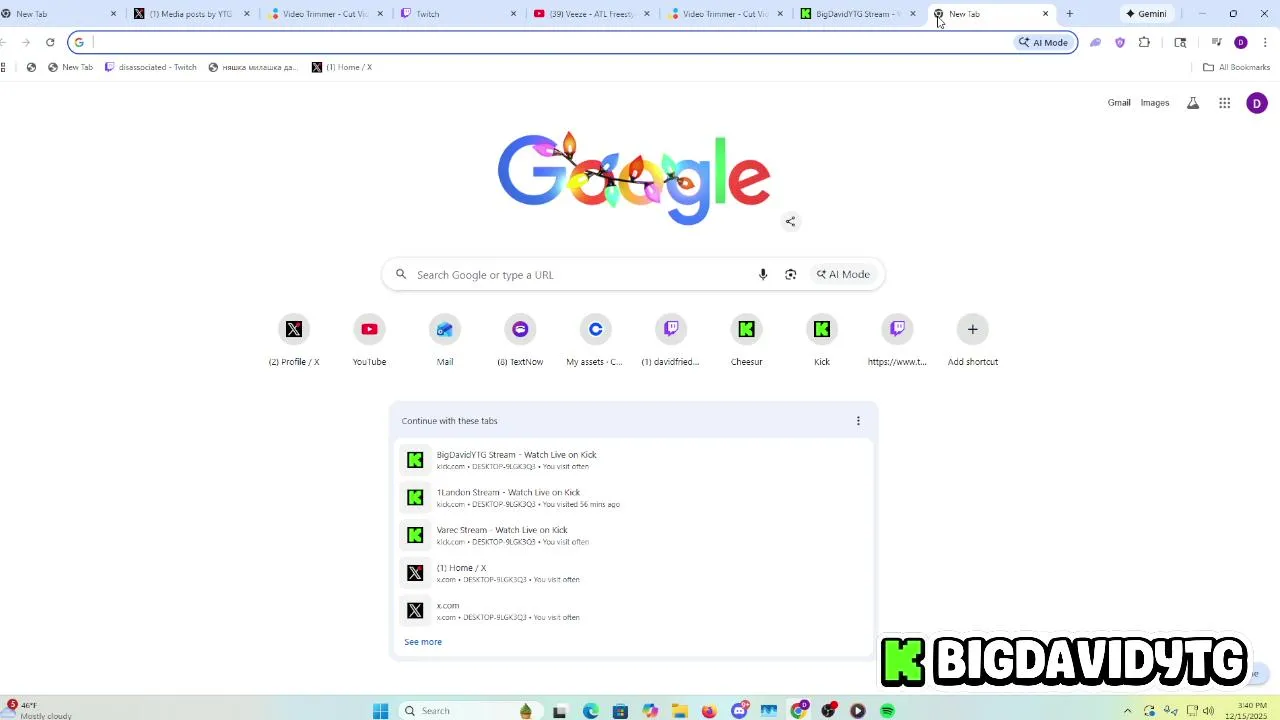1280x720 pixels.
Task: Reload the current page
Action: pos(50,42)
